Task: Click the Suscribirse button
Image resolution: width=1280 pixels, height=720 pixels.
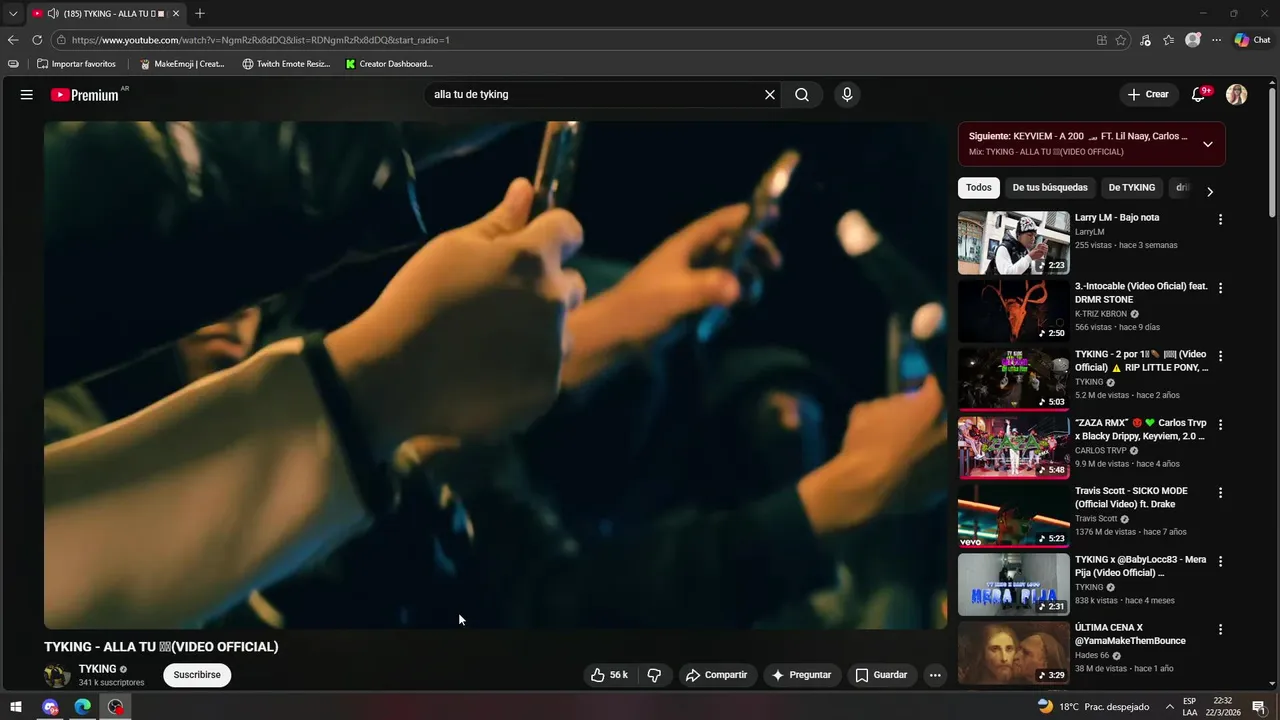Action: [x=197, y=675]
